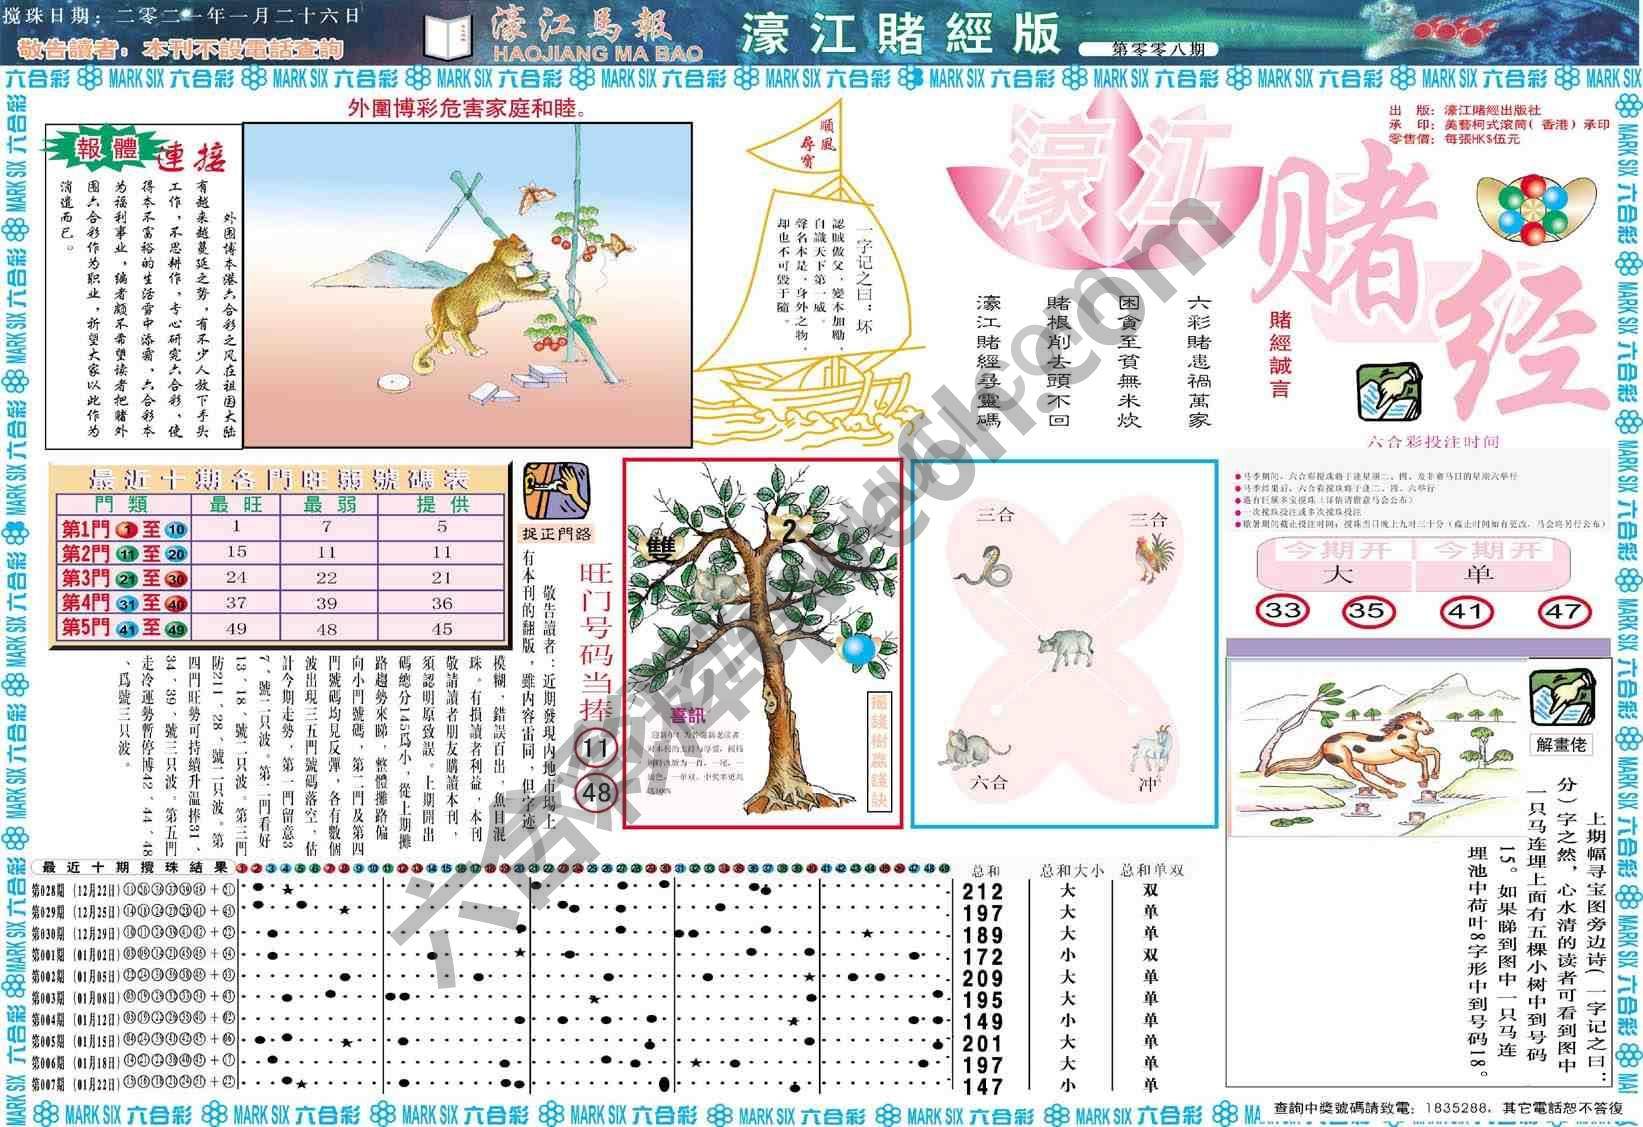Click the 敬告讀者 notice text
Viewport: 1643px width, 1127px height.
click(x=181, y=48)
